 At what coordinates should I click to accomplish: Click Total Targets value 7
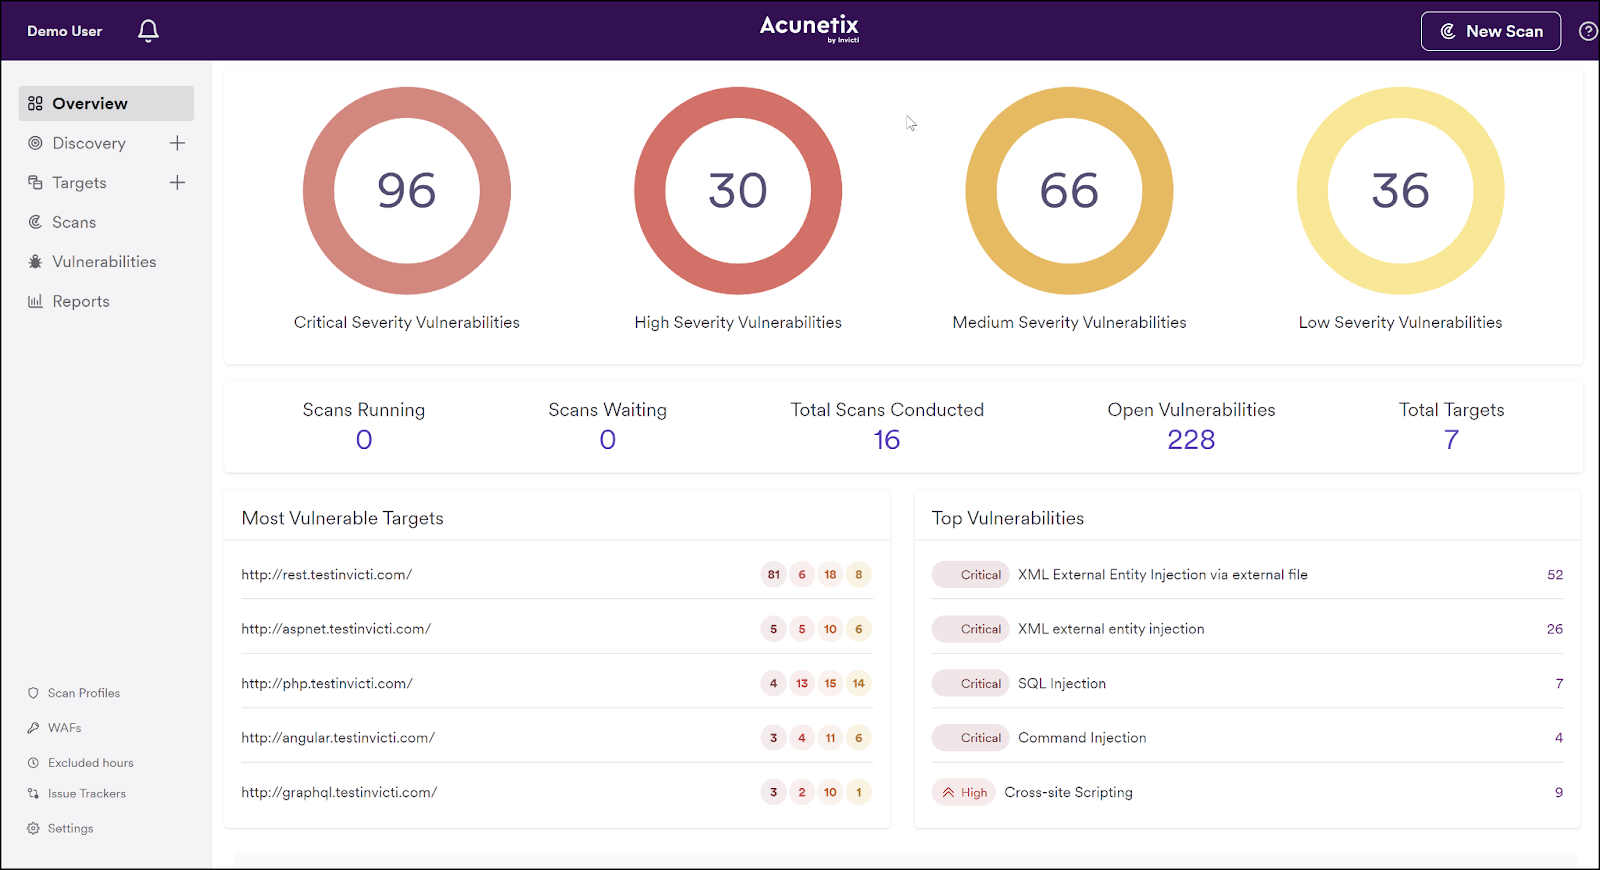click(1451, 440)
